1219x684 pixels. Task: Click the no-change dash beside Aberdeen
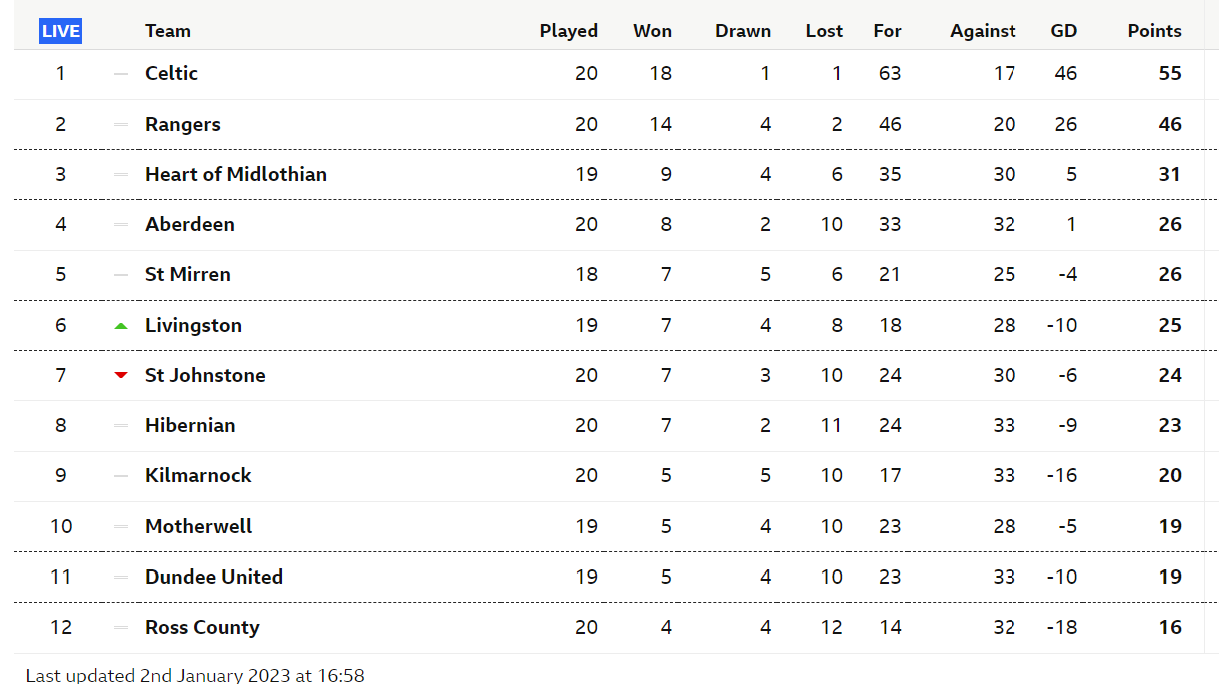pyautogui.click(x=121, y=224)
